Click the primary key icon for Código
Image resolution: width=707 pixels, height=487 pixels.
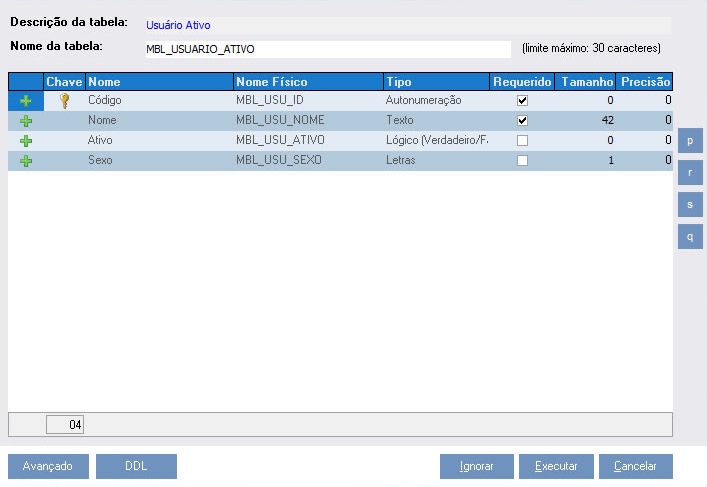65,101
